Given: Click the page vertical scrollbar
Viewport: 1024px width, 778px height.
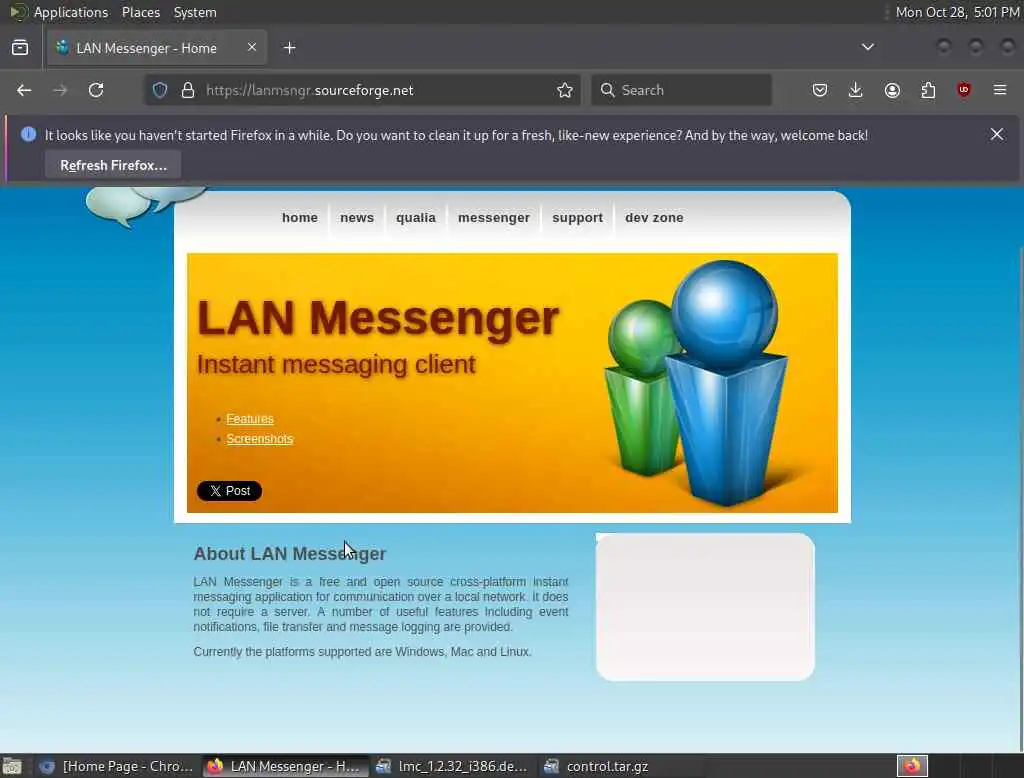Looking at the screenshot, I should [1021, 499].
